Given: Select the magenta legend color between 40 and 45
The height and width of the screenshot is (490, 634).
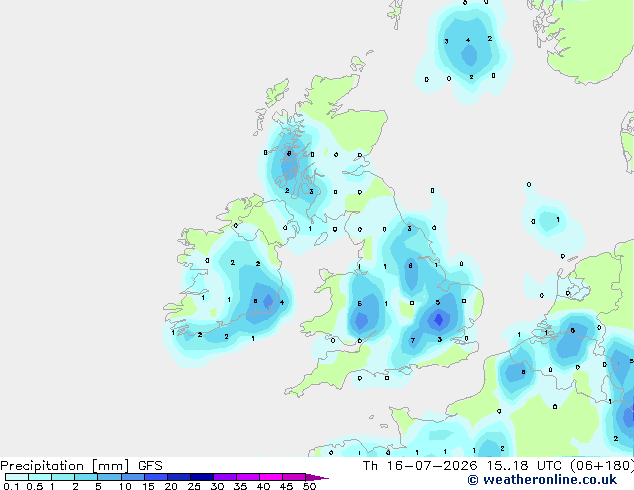Looking at the screenshot, I should 271,477.
